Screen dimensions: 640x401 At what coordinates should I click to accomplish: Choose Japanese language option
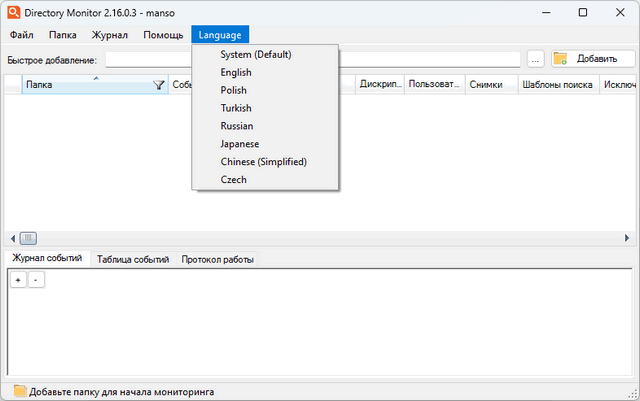pos(265,144)
